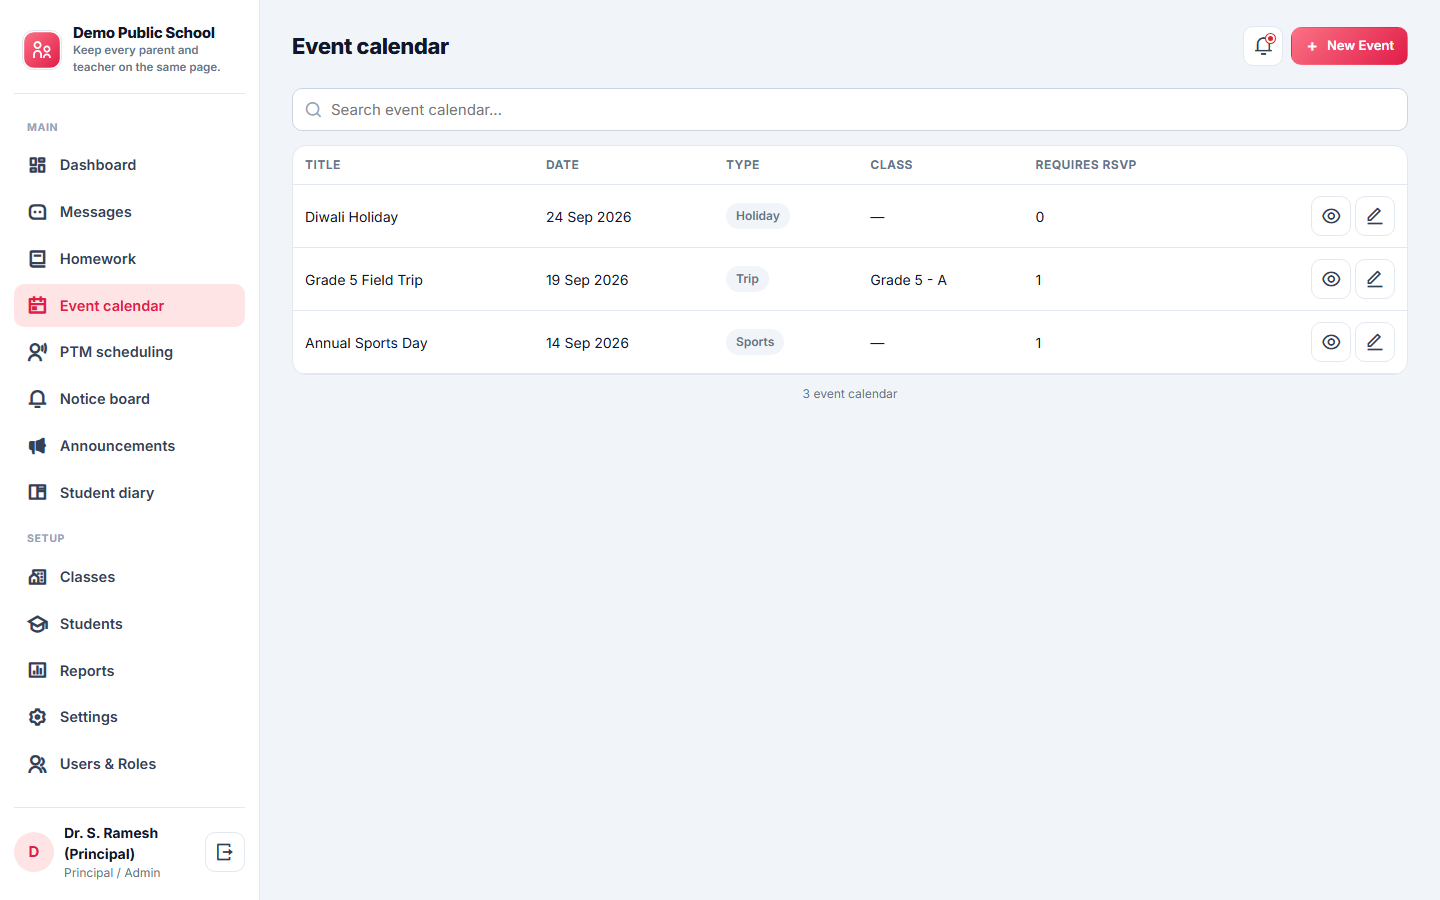1440x900 pixels.
Task: Edit the Grade 5 Field Trip event
Action: coord(1375,279)
